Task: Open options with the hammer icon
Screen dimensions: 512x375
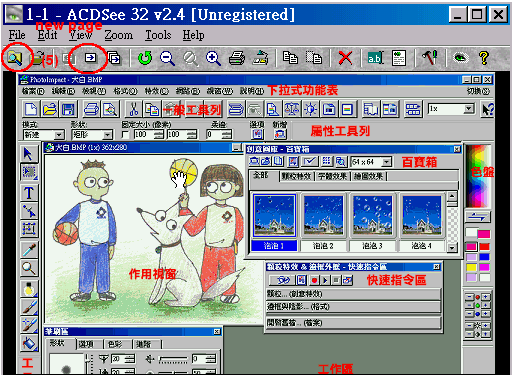Action: [x=430, y=58]
